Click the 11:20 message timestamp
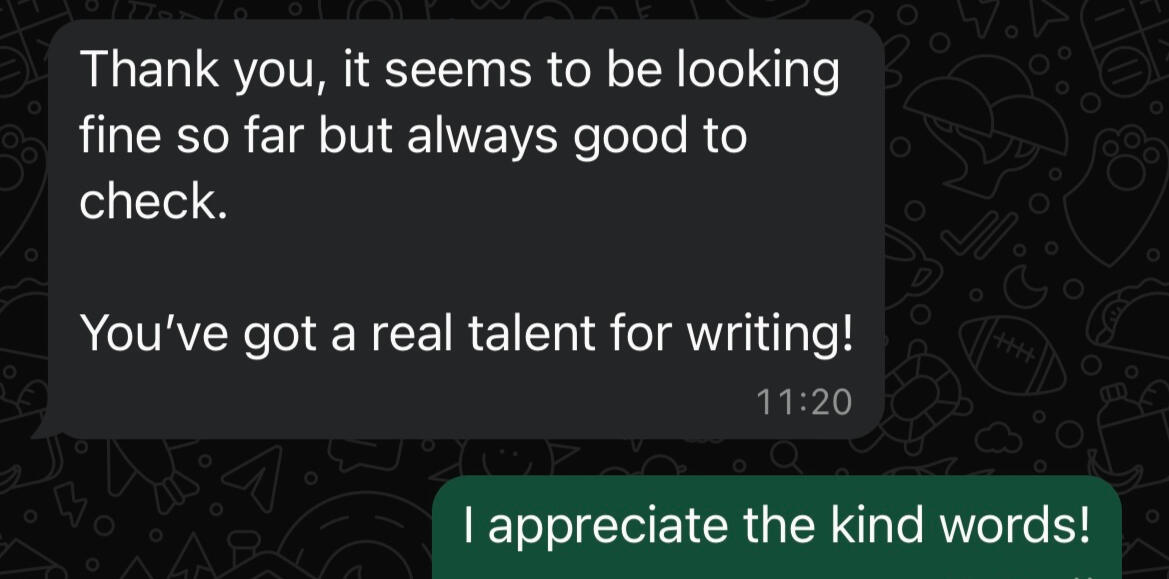Screen dimensions: 1169x579 pyautogui.click(x=804, y=402)
